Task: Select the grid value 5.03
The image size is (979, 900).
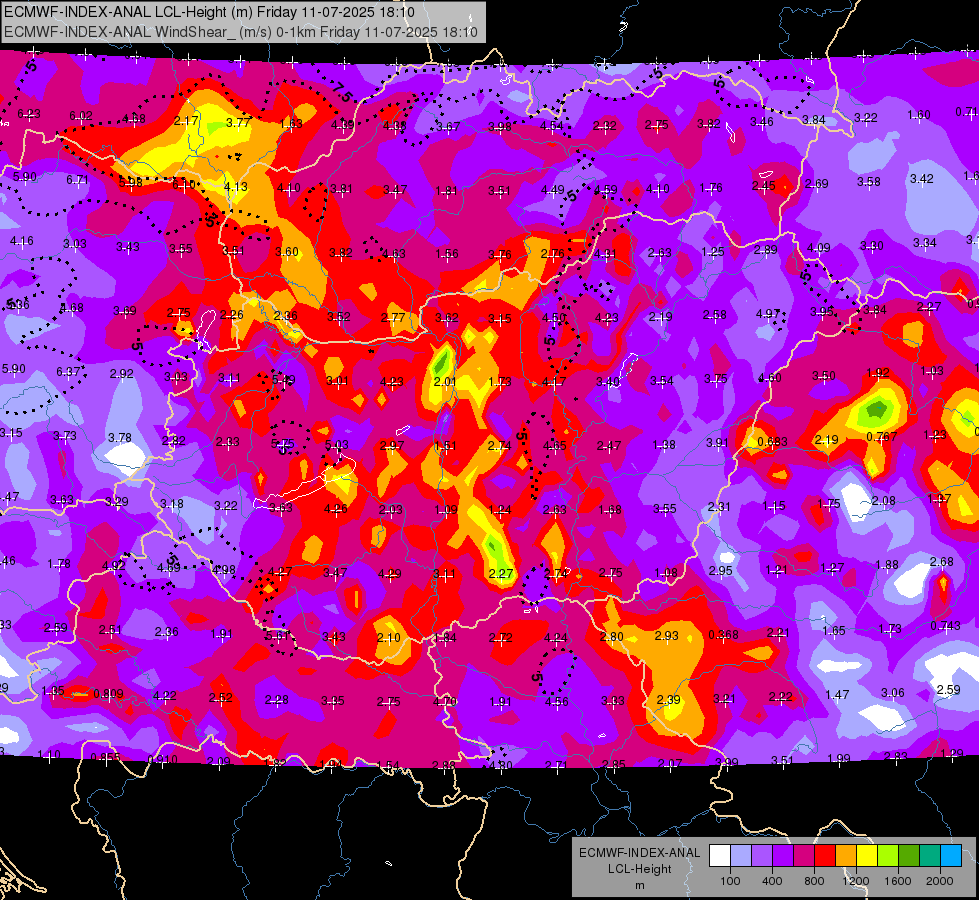Action: (337, 445)
